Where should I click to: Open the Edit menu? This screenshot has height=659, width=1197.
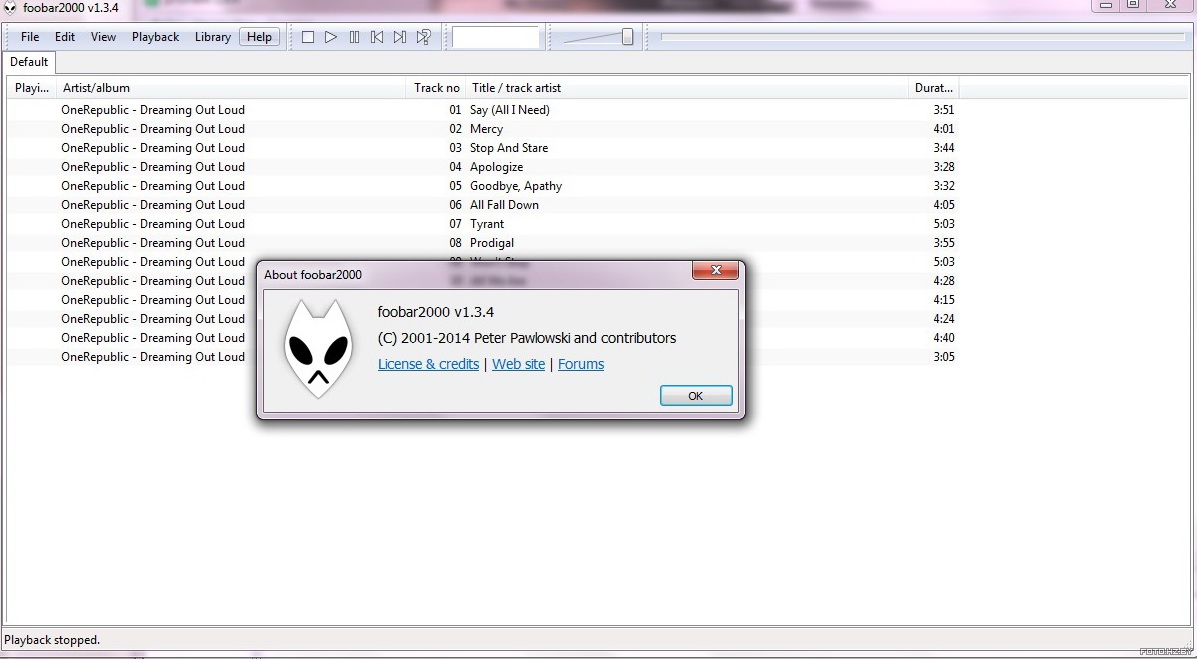coord(65,37)
